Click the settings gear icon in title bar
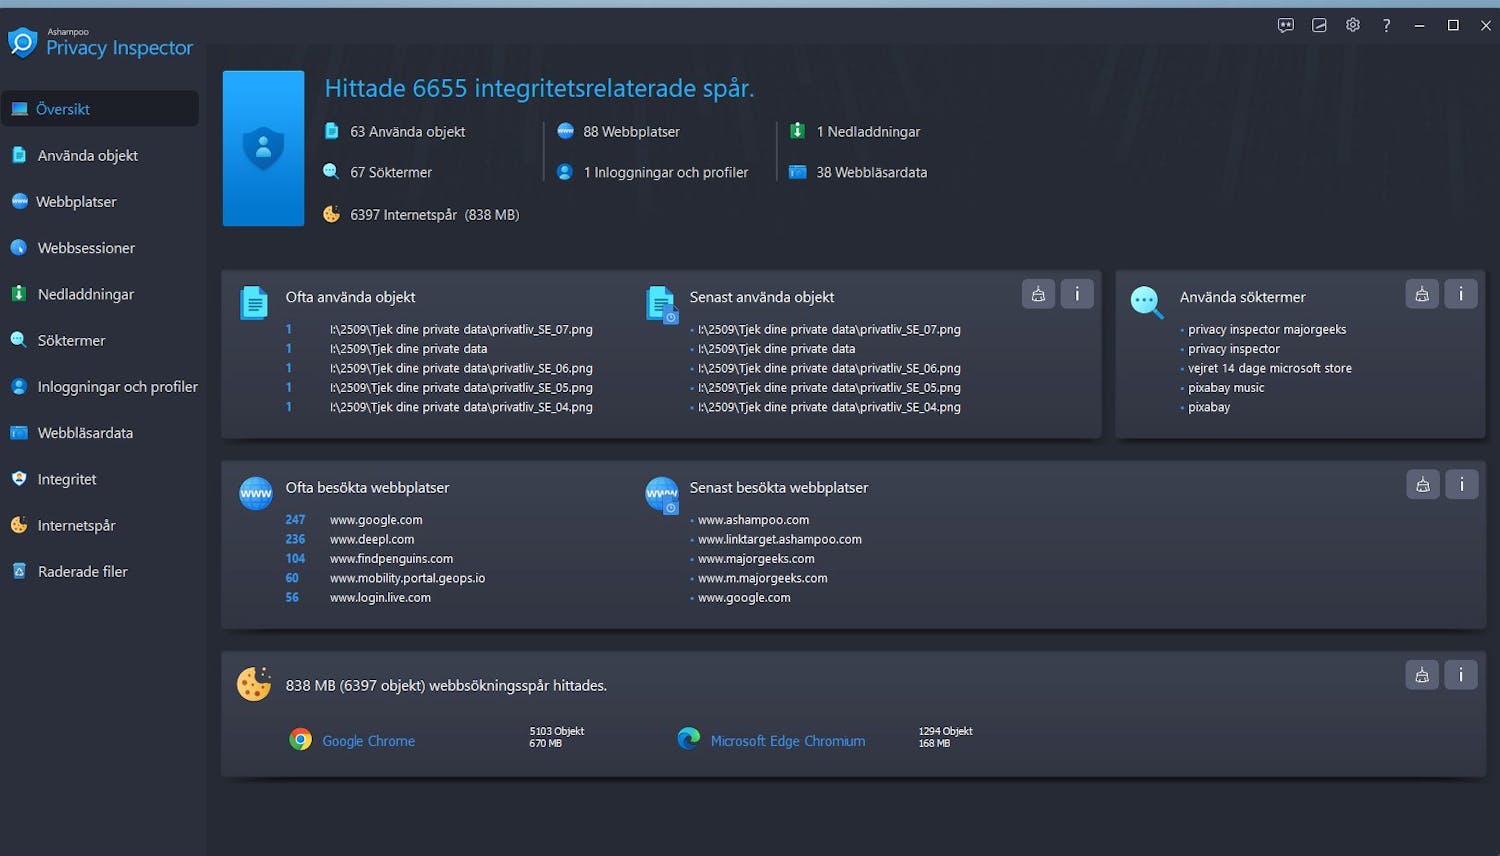 [x=1352, y=25]
